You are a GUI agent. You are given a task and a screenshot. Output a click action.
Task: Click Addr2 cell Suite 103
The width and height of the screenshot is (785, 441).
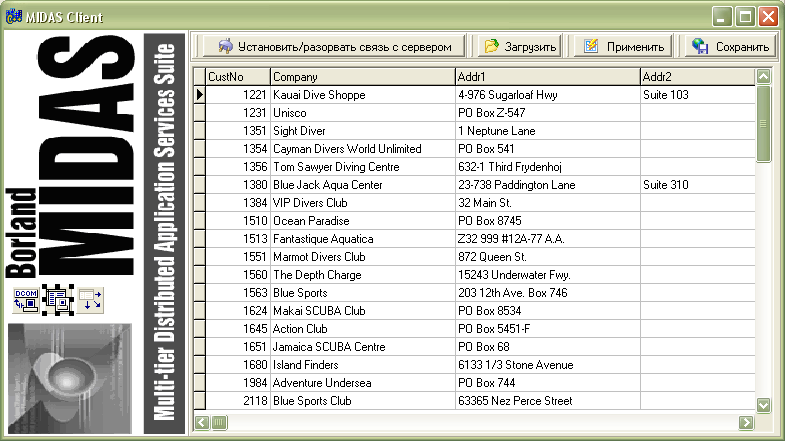point(698,95)
